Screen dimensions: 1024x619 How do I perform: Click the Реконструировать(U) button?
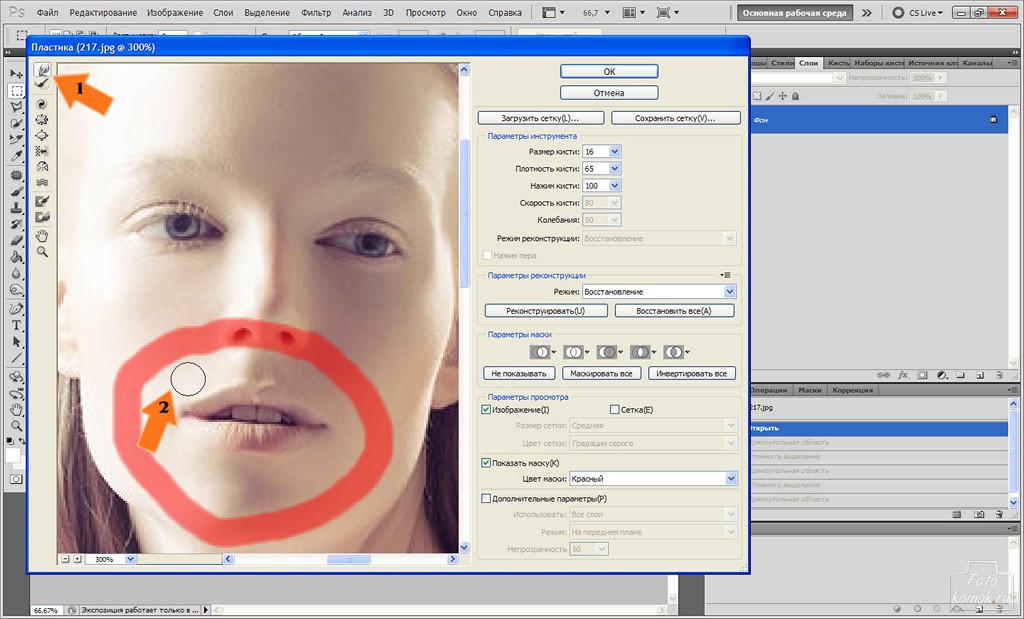pyautogui.click(x=546, y=311)
